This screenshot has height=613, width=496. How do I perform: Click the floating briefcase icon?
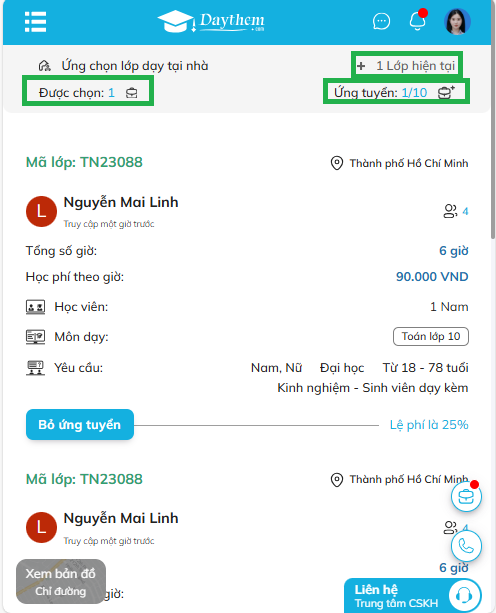coord(466,496)
